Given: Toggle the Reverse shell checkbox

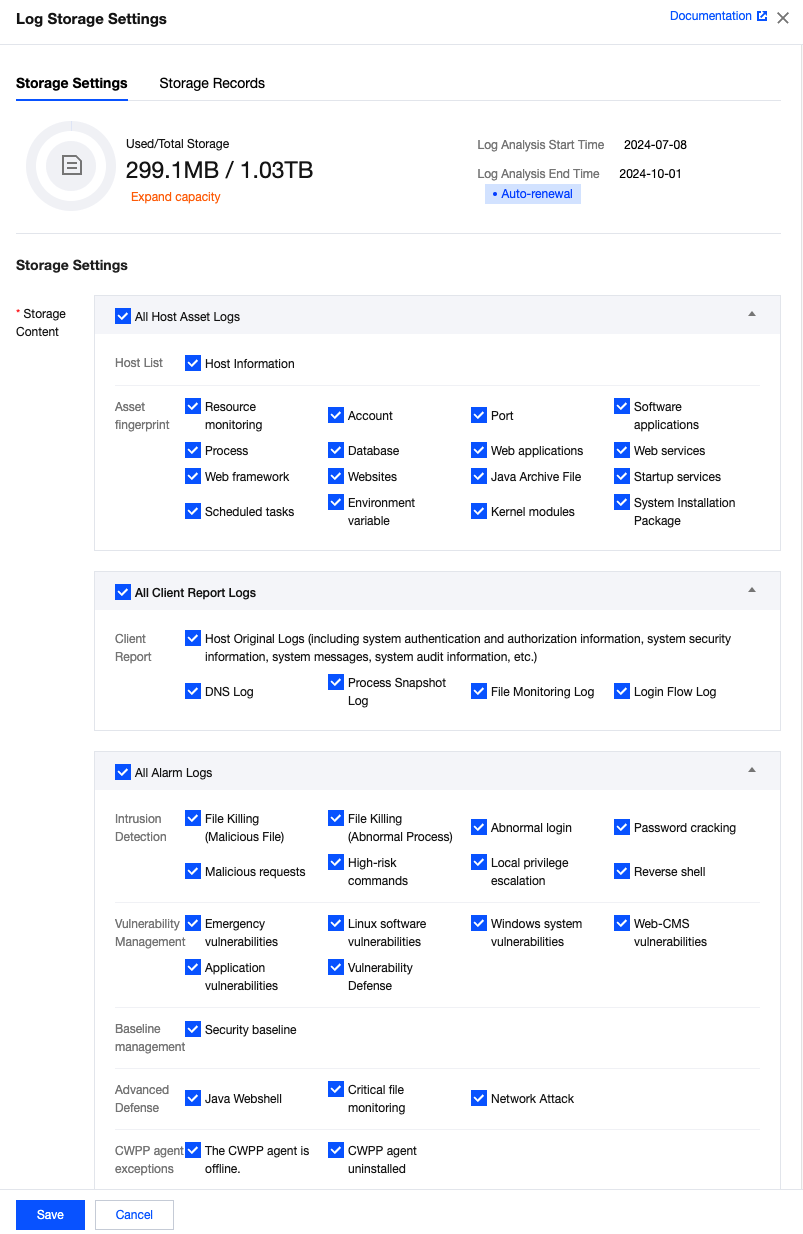Looking at the screenshot, I should 622,871.
